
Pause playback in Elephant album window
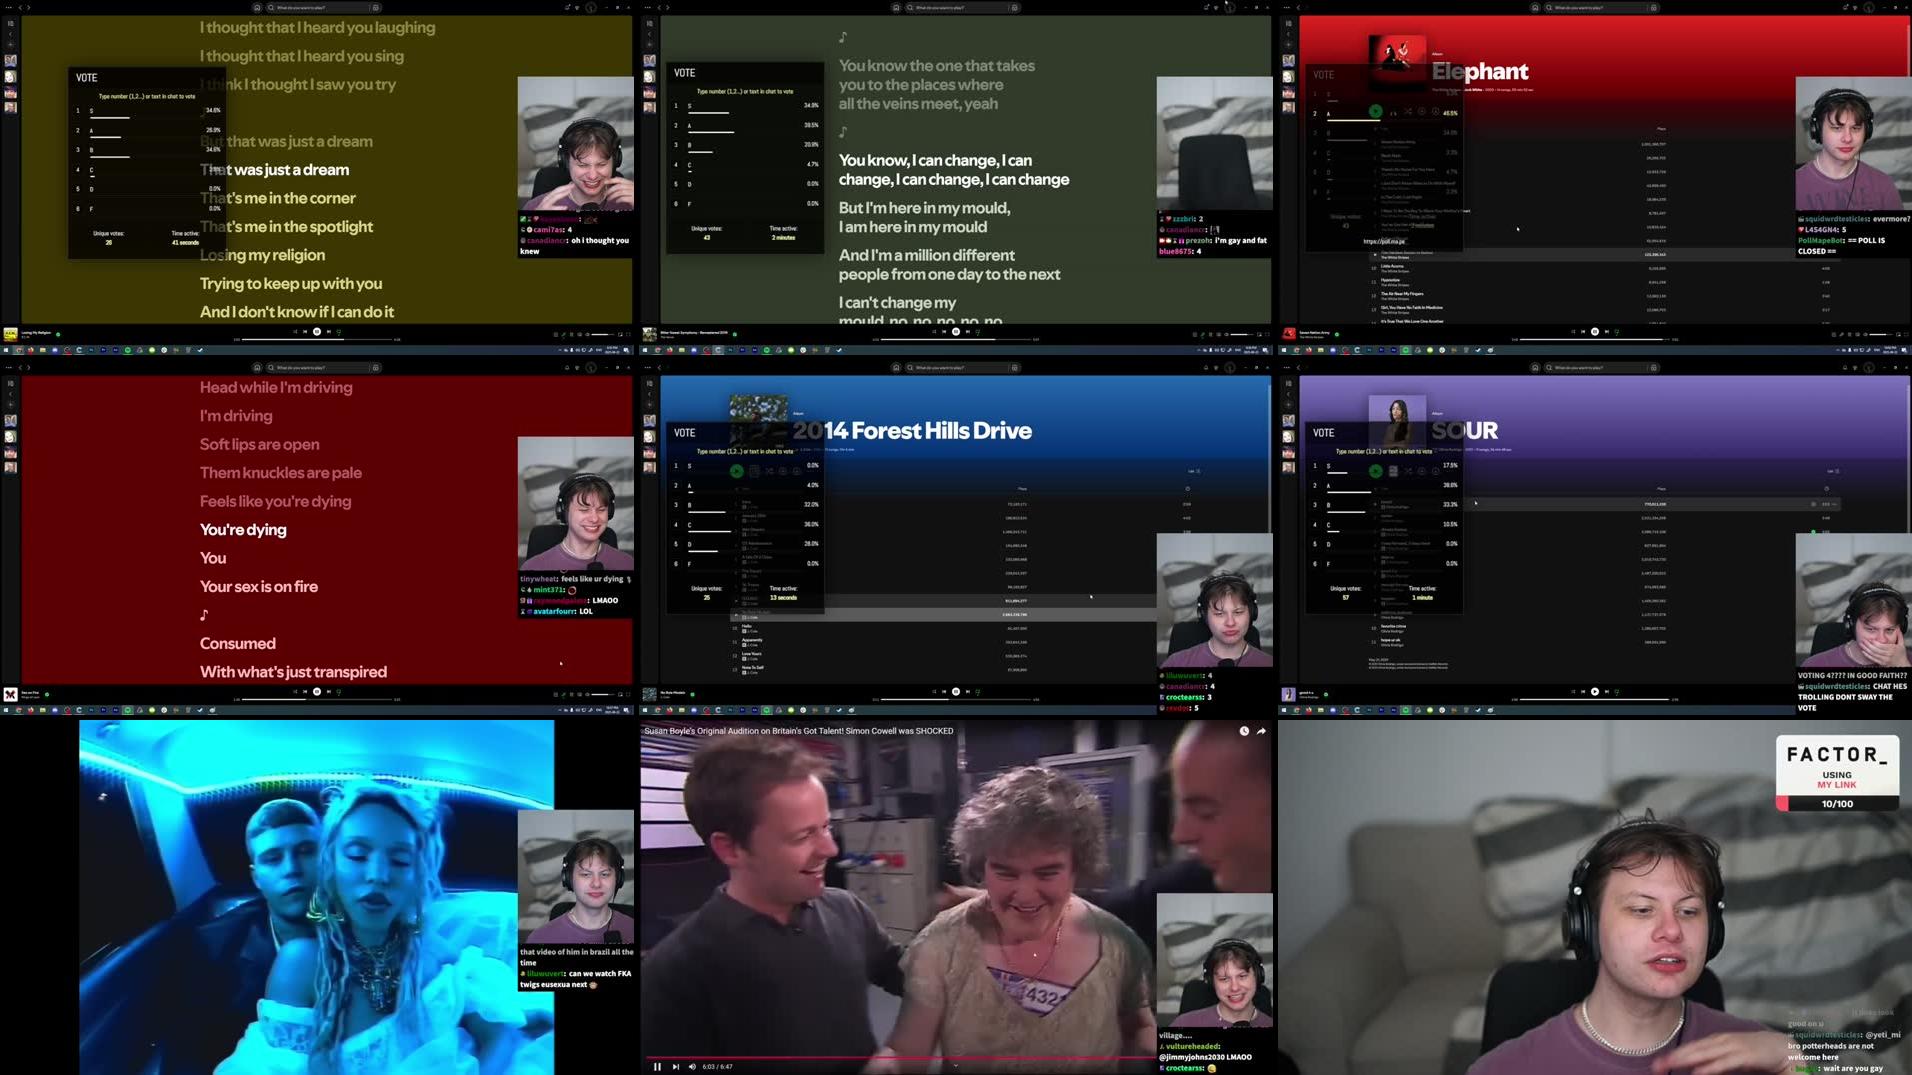pyautogui.click(x=1595, y=332)
